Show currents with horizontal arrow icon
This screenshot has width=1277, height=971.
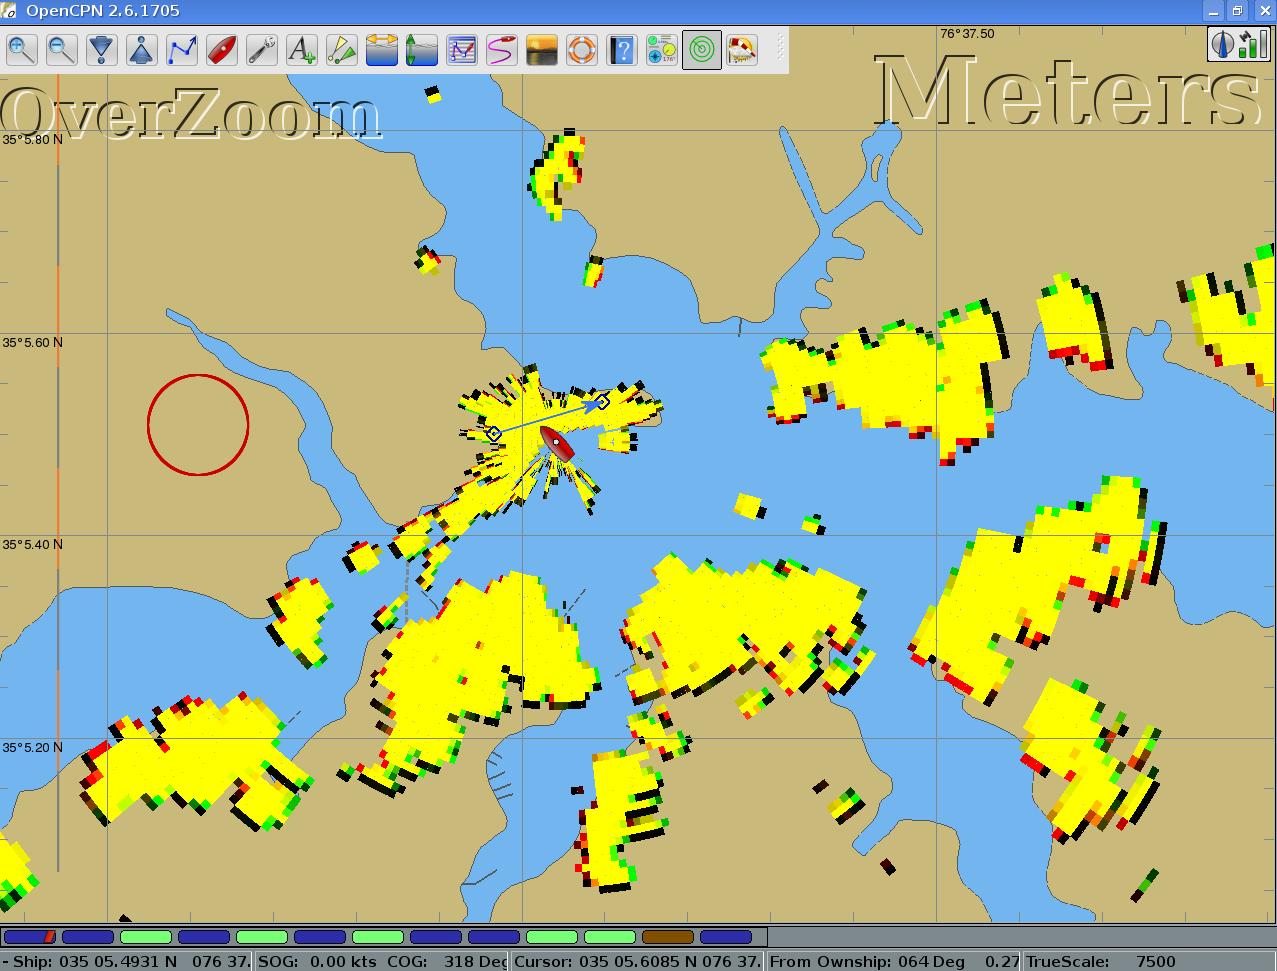point(382,49)
